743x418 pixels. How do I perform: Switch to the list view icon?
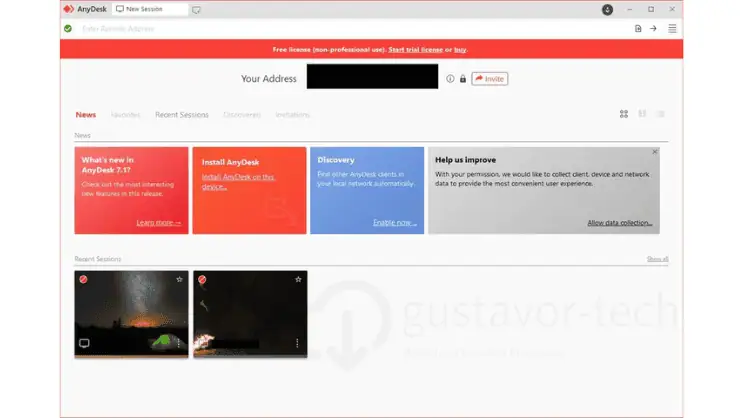click(x=661, y=114)
